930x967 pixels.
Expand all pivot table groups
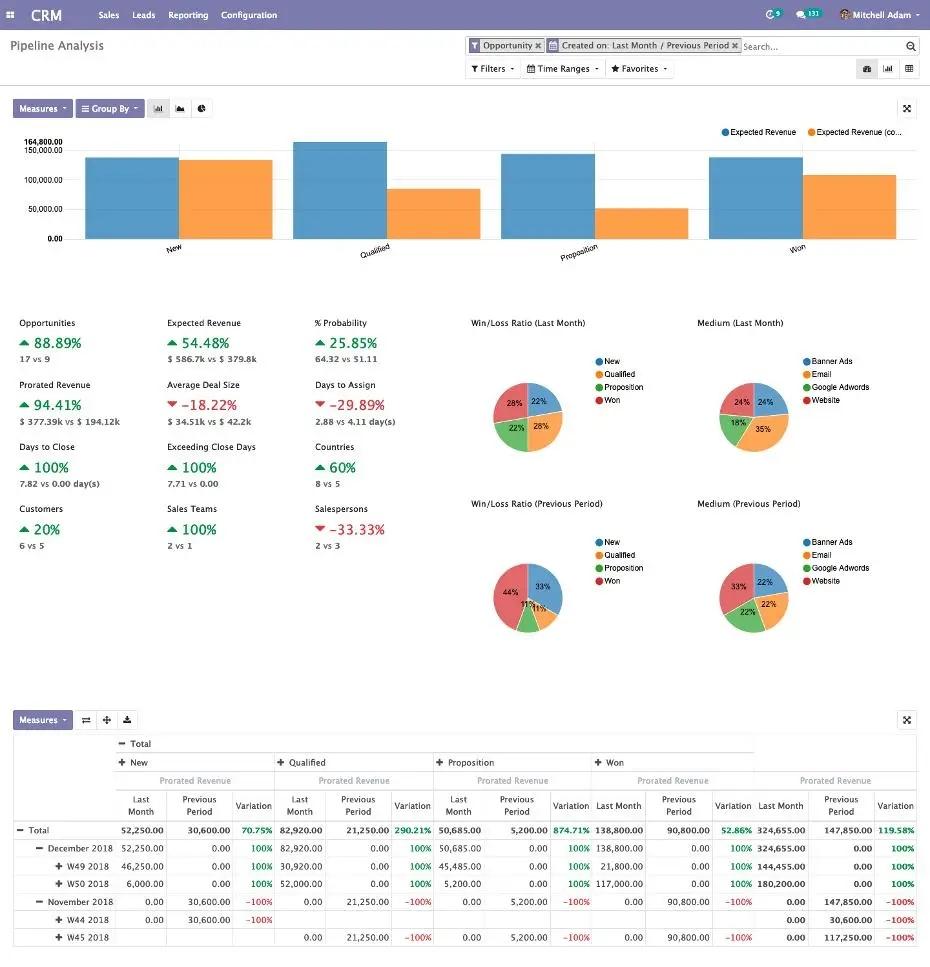(106, 720)
